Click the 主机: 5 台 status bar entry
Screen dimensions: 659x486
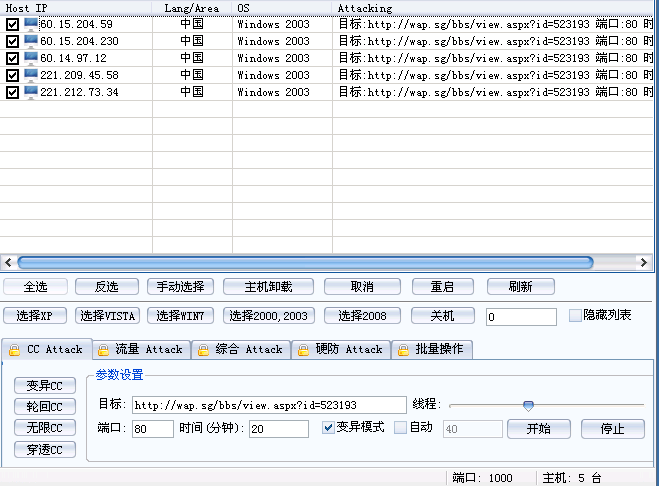point(572,478)
